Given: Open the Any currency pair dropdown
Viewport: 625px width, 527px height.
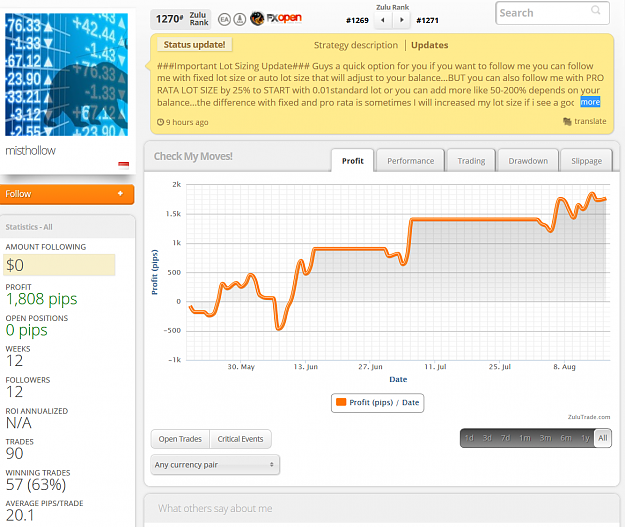Looking at the screenshot, I should pos(215,465).
